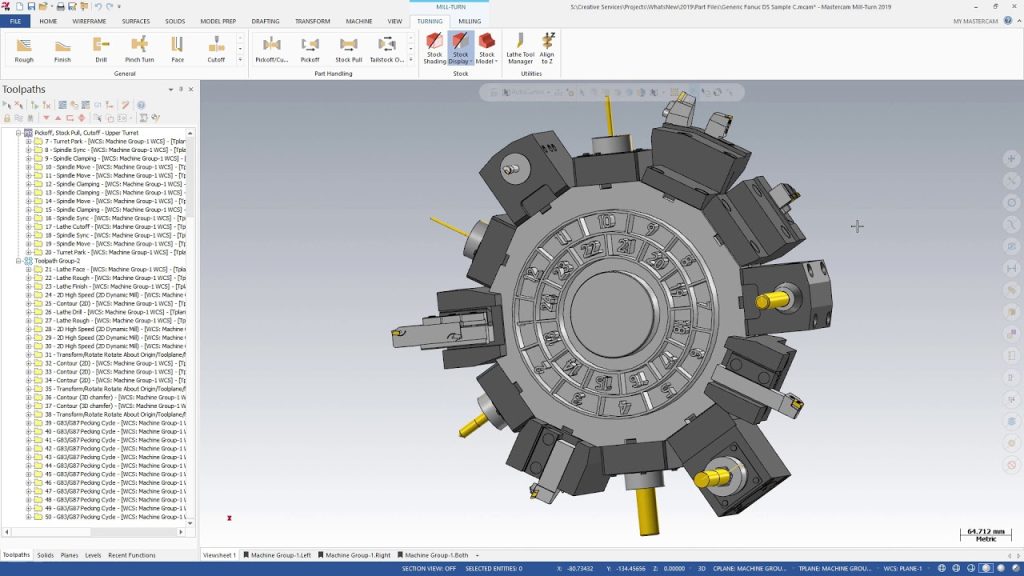Image resolution: width=1024 pixels, height=576 pixels.
Task: Click the 3D mode toggle in status bar
Action: pos(701,569)
